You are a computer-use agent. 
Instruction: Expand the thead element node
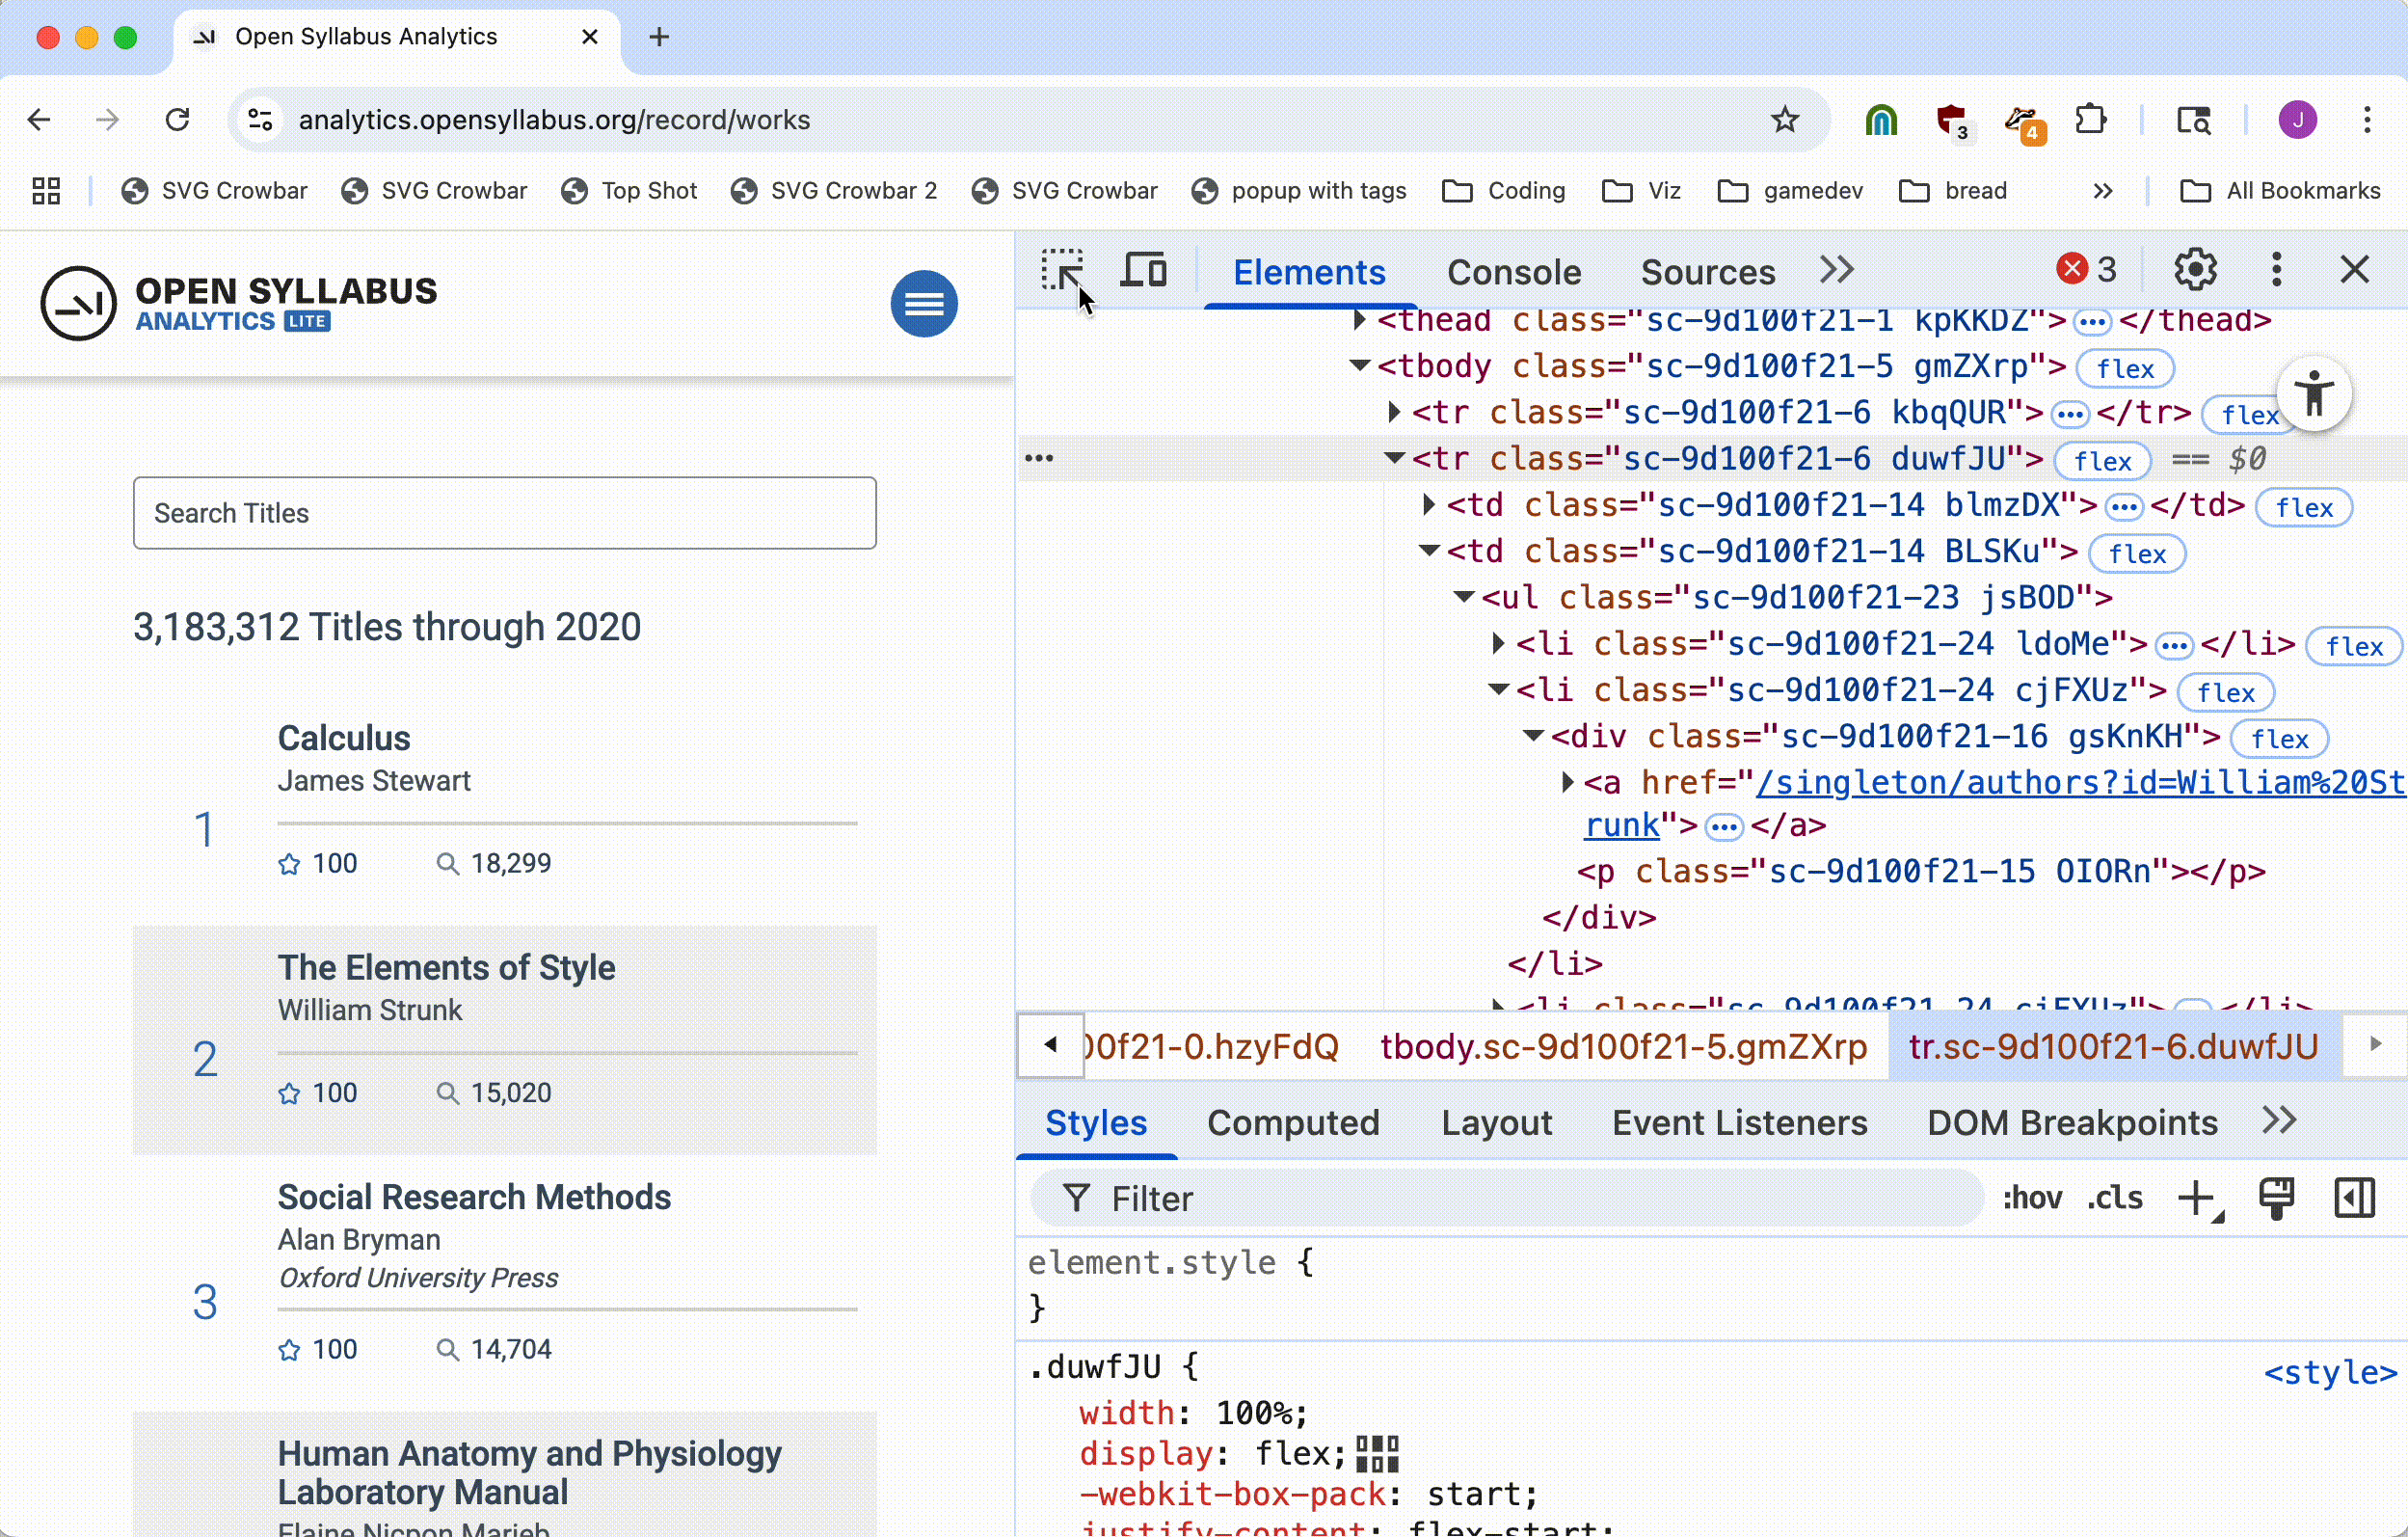point(1359,320)
